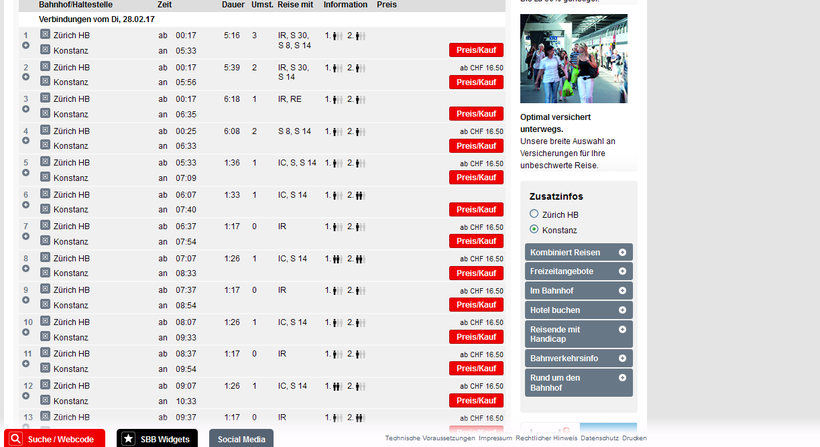This screenshot has width=820, height=447.
Task: Click the Konstanz station icon arriving 10:33
Action: [45, 400]
